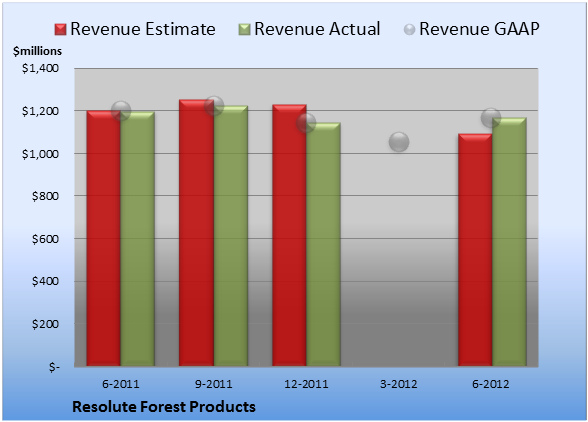
Task: Select the red estimate bar for 6-2011
Action: [x=104, y=238]
